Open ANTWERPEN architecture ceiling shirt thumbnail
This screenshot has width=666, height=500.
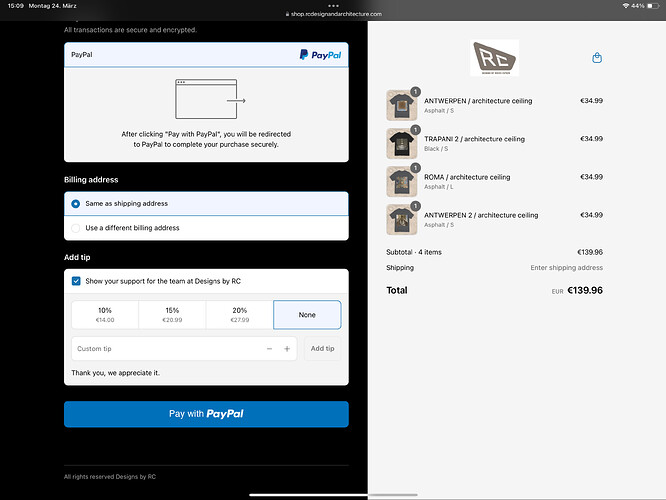(401, 105)
